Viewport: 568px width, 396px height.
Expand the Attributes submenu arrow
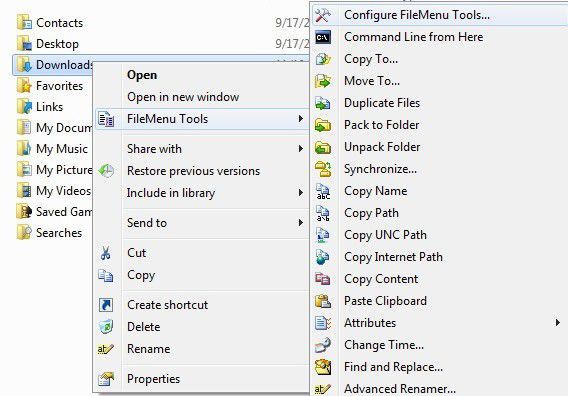pyautogui.click(x=557, y=322)
